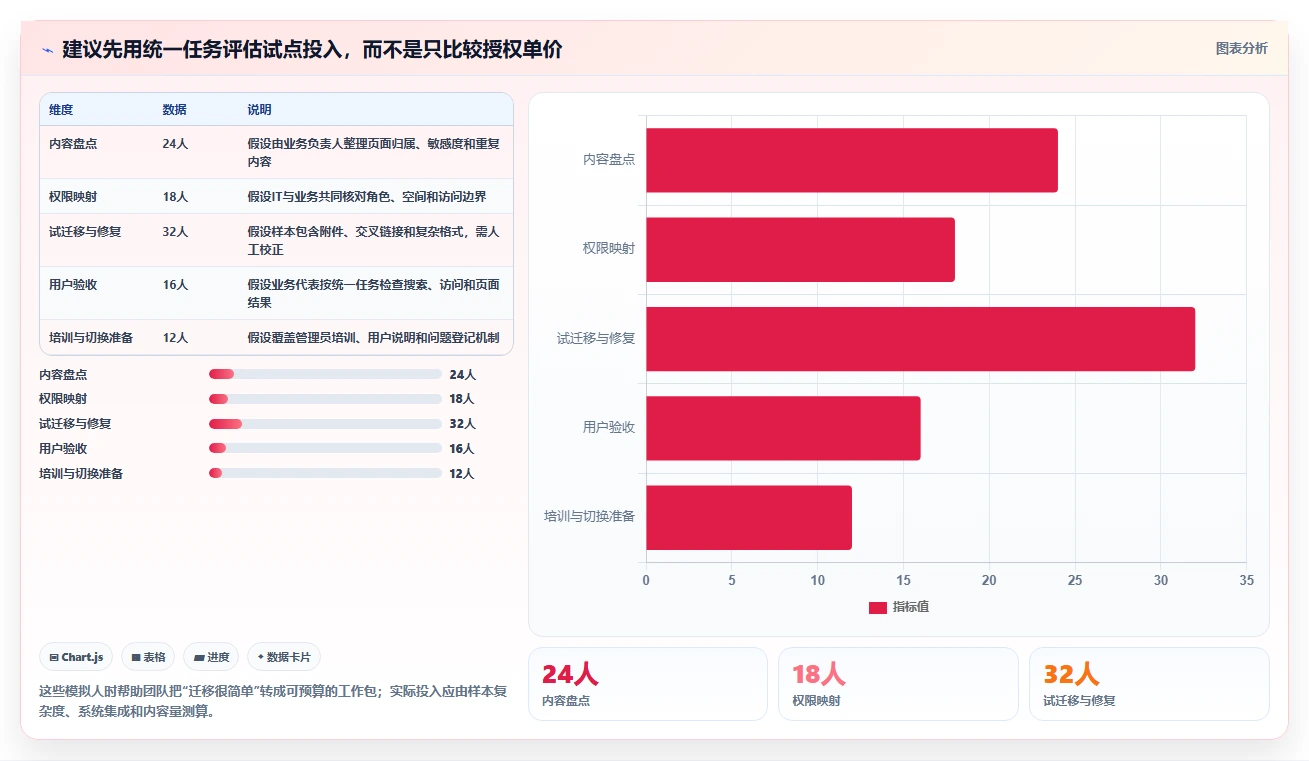The width and height of the screenshot is (1309, 761).
Task: Click the 12人 value in the table
Action: coord(175,338)
